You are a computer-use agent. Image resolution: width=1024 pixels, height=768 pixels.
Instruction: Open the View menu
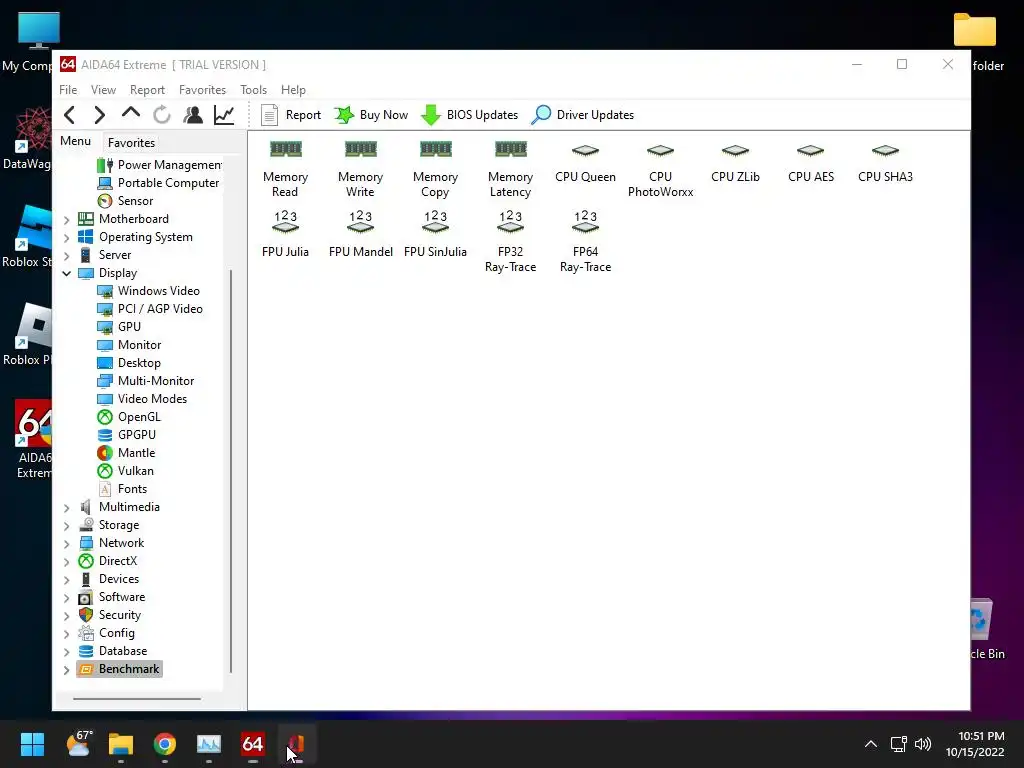coord(103,89)
